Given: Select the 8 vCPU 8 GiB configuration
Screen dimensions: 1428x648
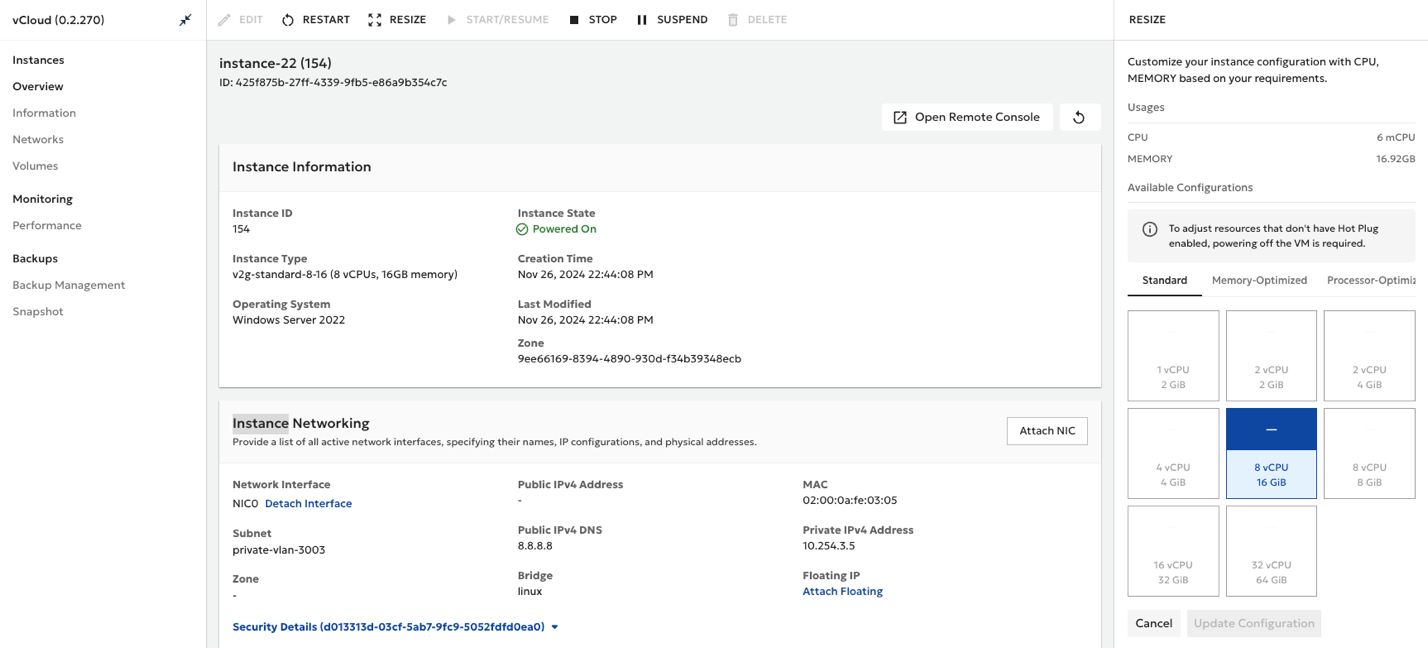Looking at the screenshot, I should coord(1369,453).
